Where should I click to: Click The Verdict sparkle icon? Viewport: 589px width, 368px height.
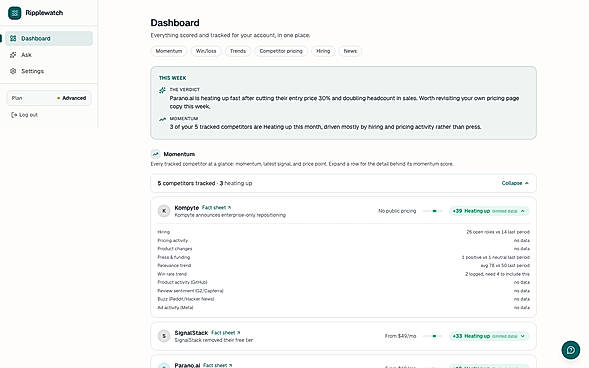point(162,90)
